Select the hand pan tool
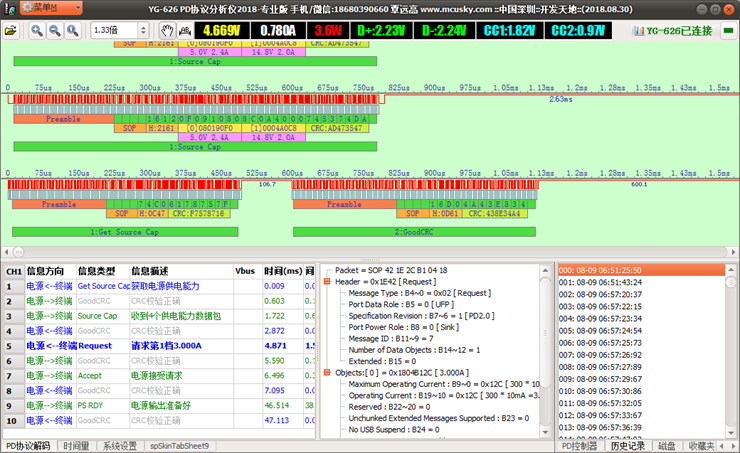Viewport: 740px width, 453px height. [168, 31]
